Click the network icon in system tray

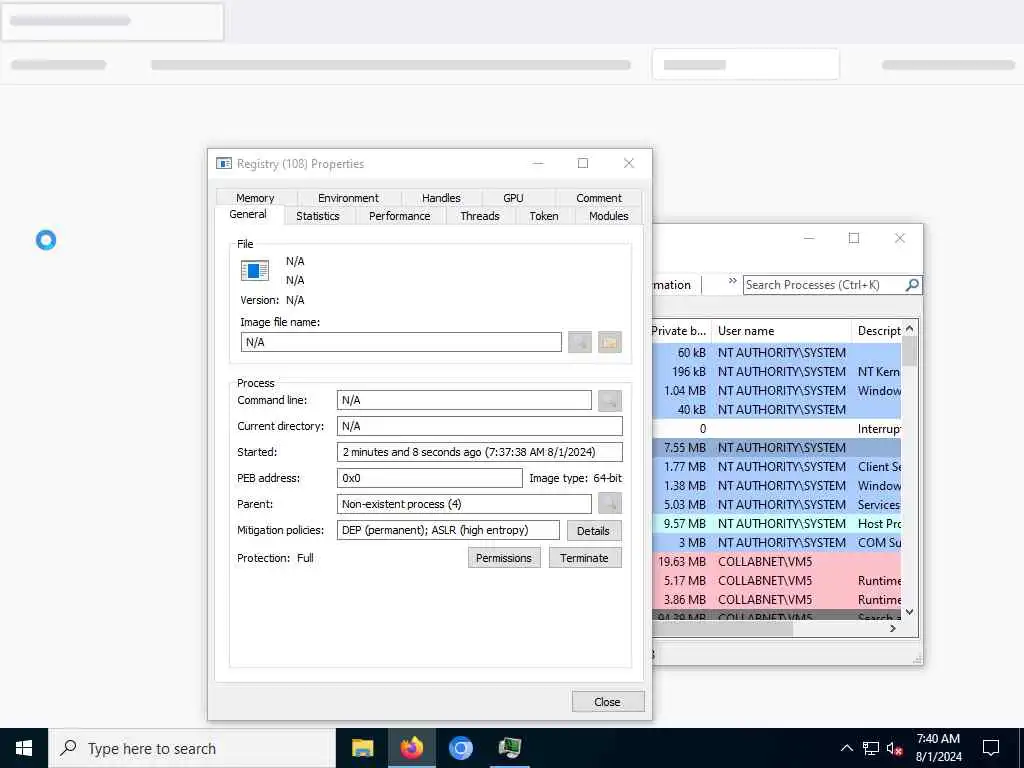point(871,748)
